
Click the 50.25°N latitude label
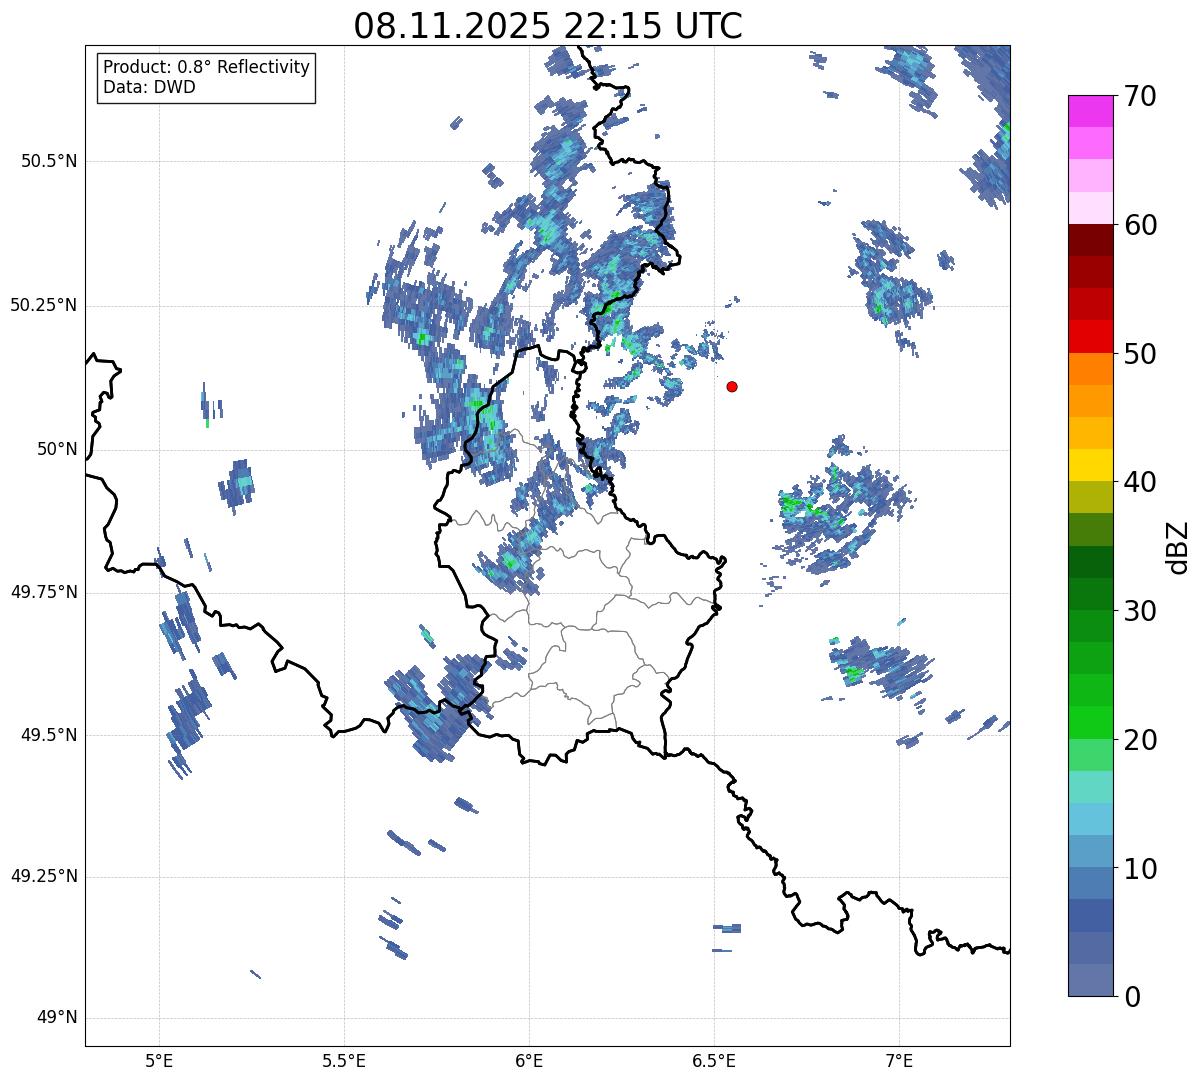[x=44, y=305]
